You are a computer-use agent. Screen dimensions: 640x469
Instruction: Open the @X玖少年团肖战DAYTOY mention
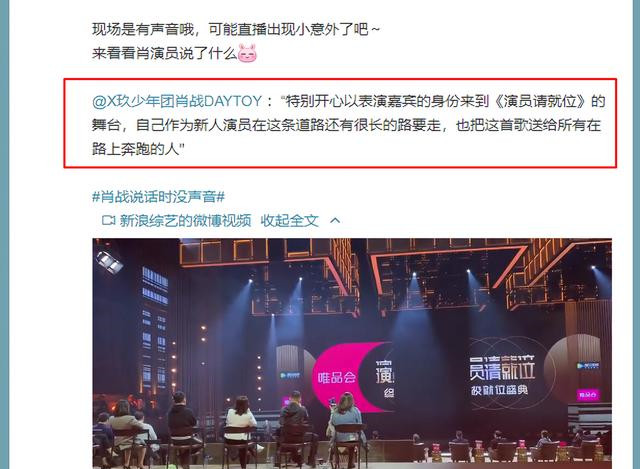tap(176, 101)
